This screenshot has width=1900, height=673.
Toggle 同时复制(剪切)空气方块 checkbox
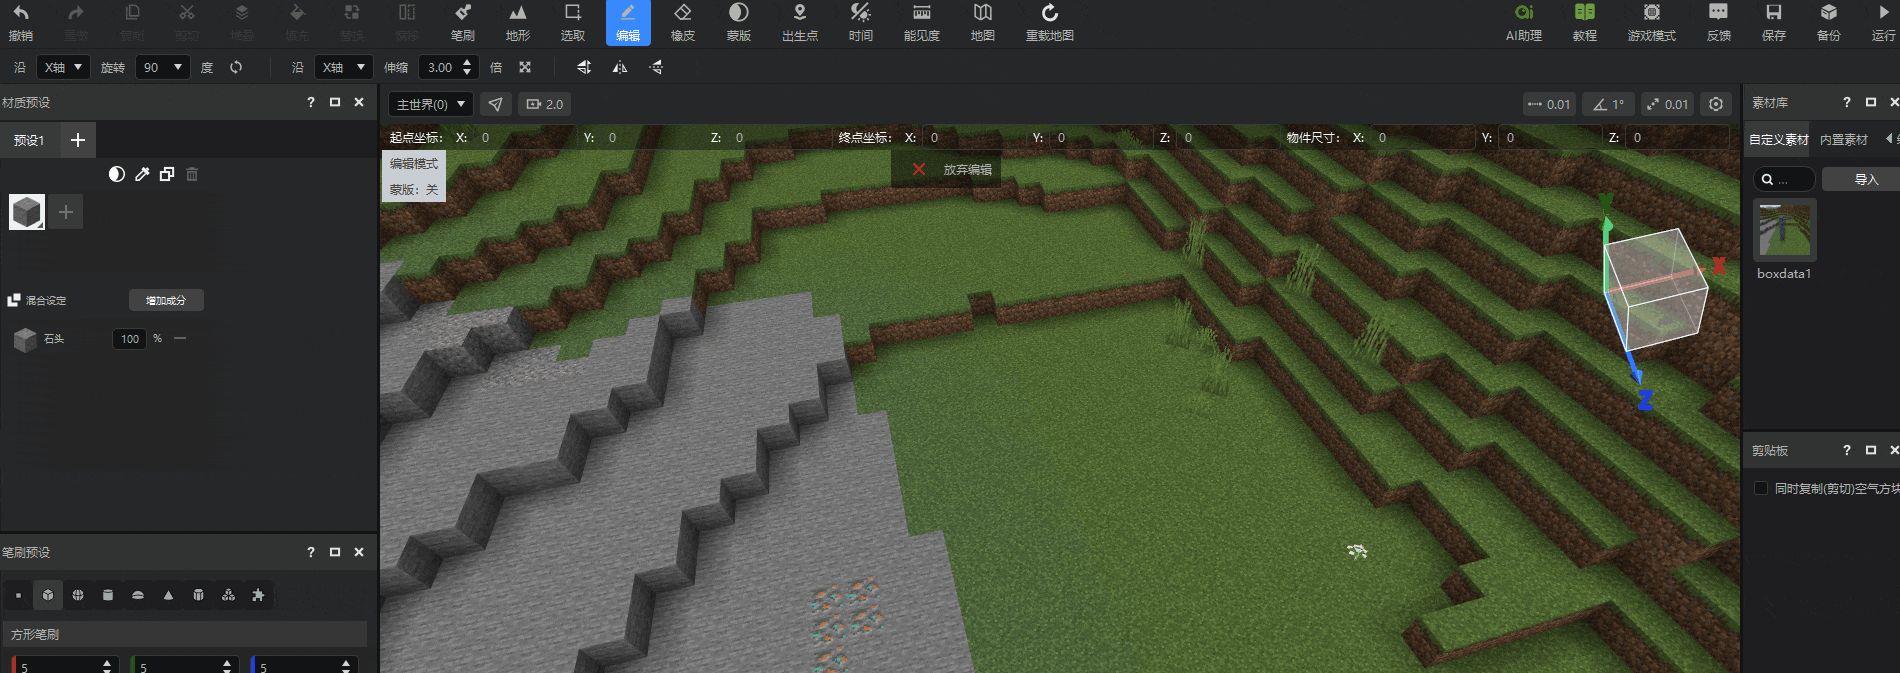coord(1761,488)
